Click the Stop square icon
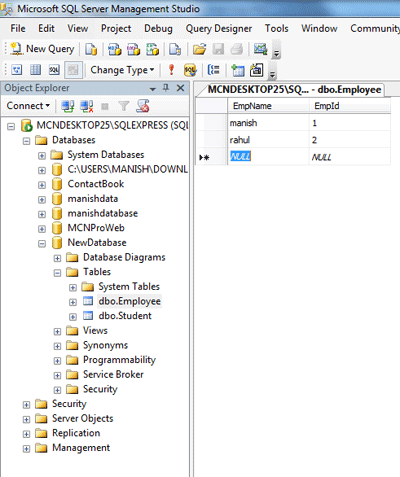The height and width of the screenshot is (477, 400). click(105, 106)
